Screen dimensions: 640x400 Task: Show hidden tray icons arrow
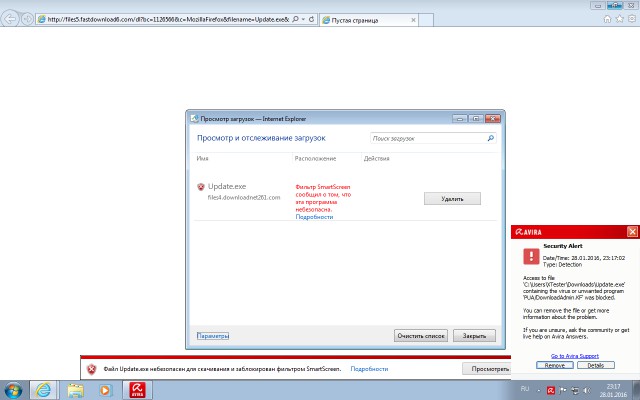click(539, 390)
